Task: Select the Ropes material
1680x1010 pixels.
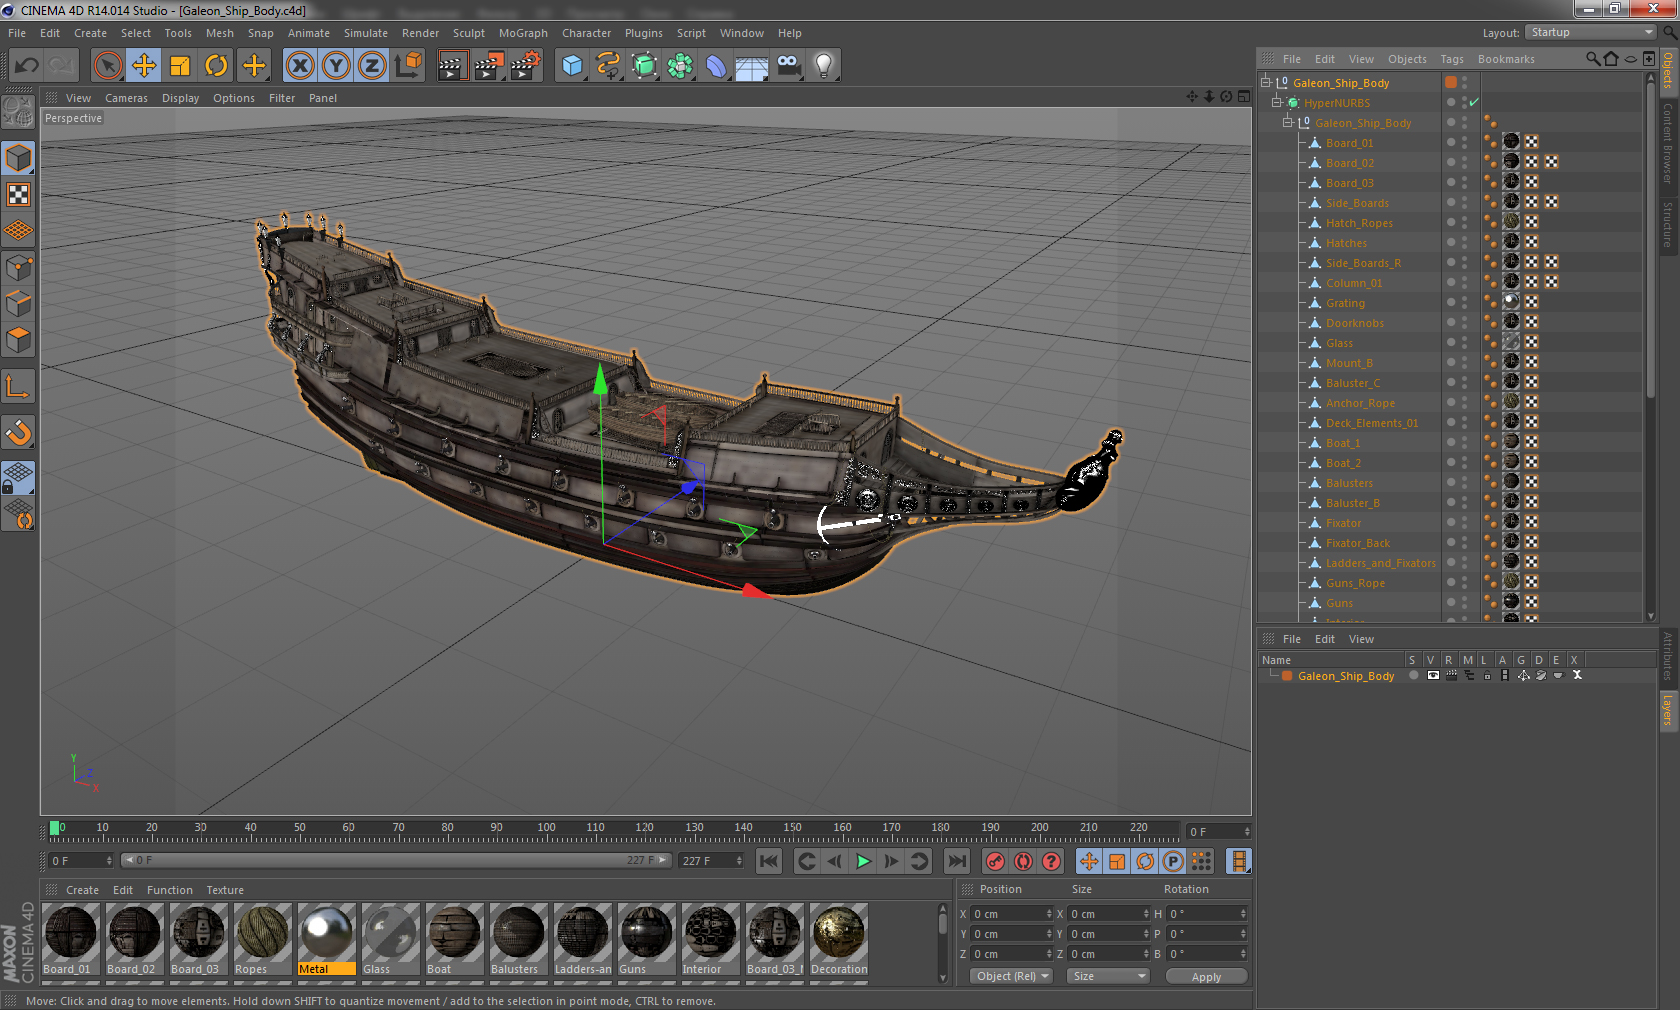Action: 262,939
